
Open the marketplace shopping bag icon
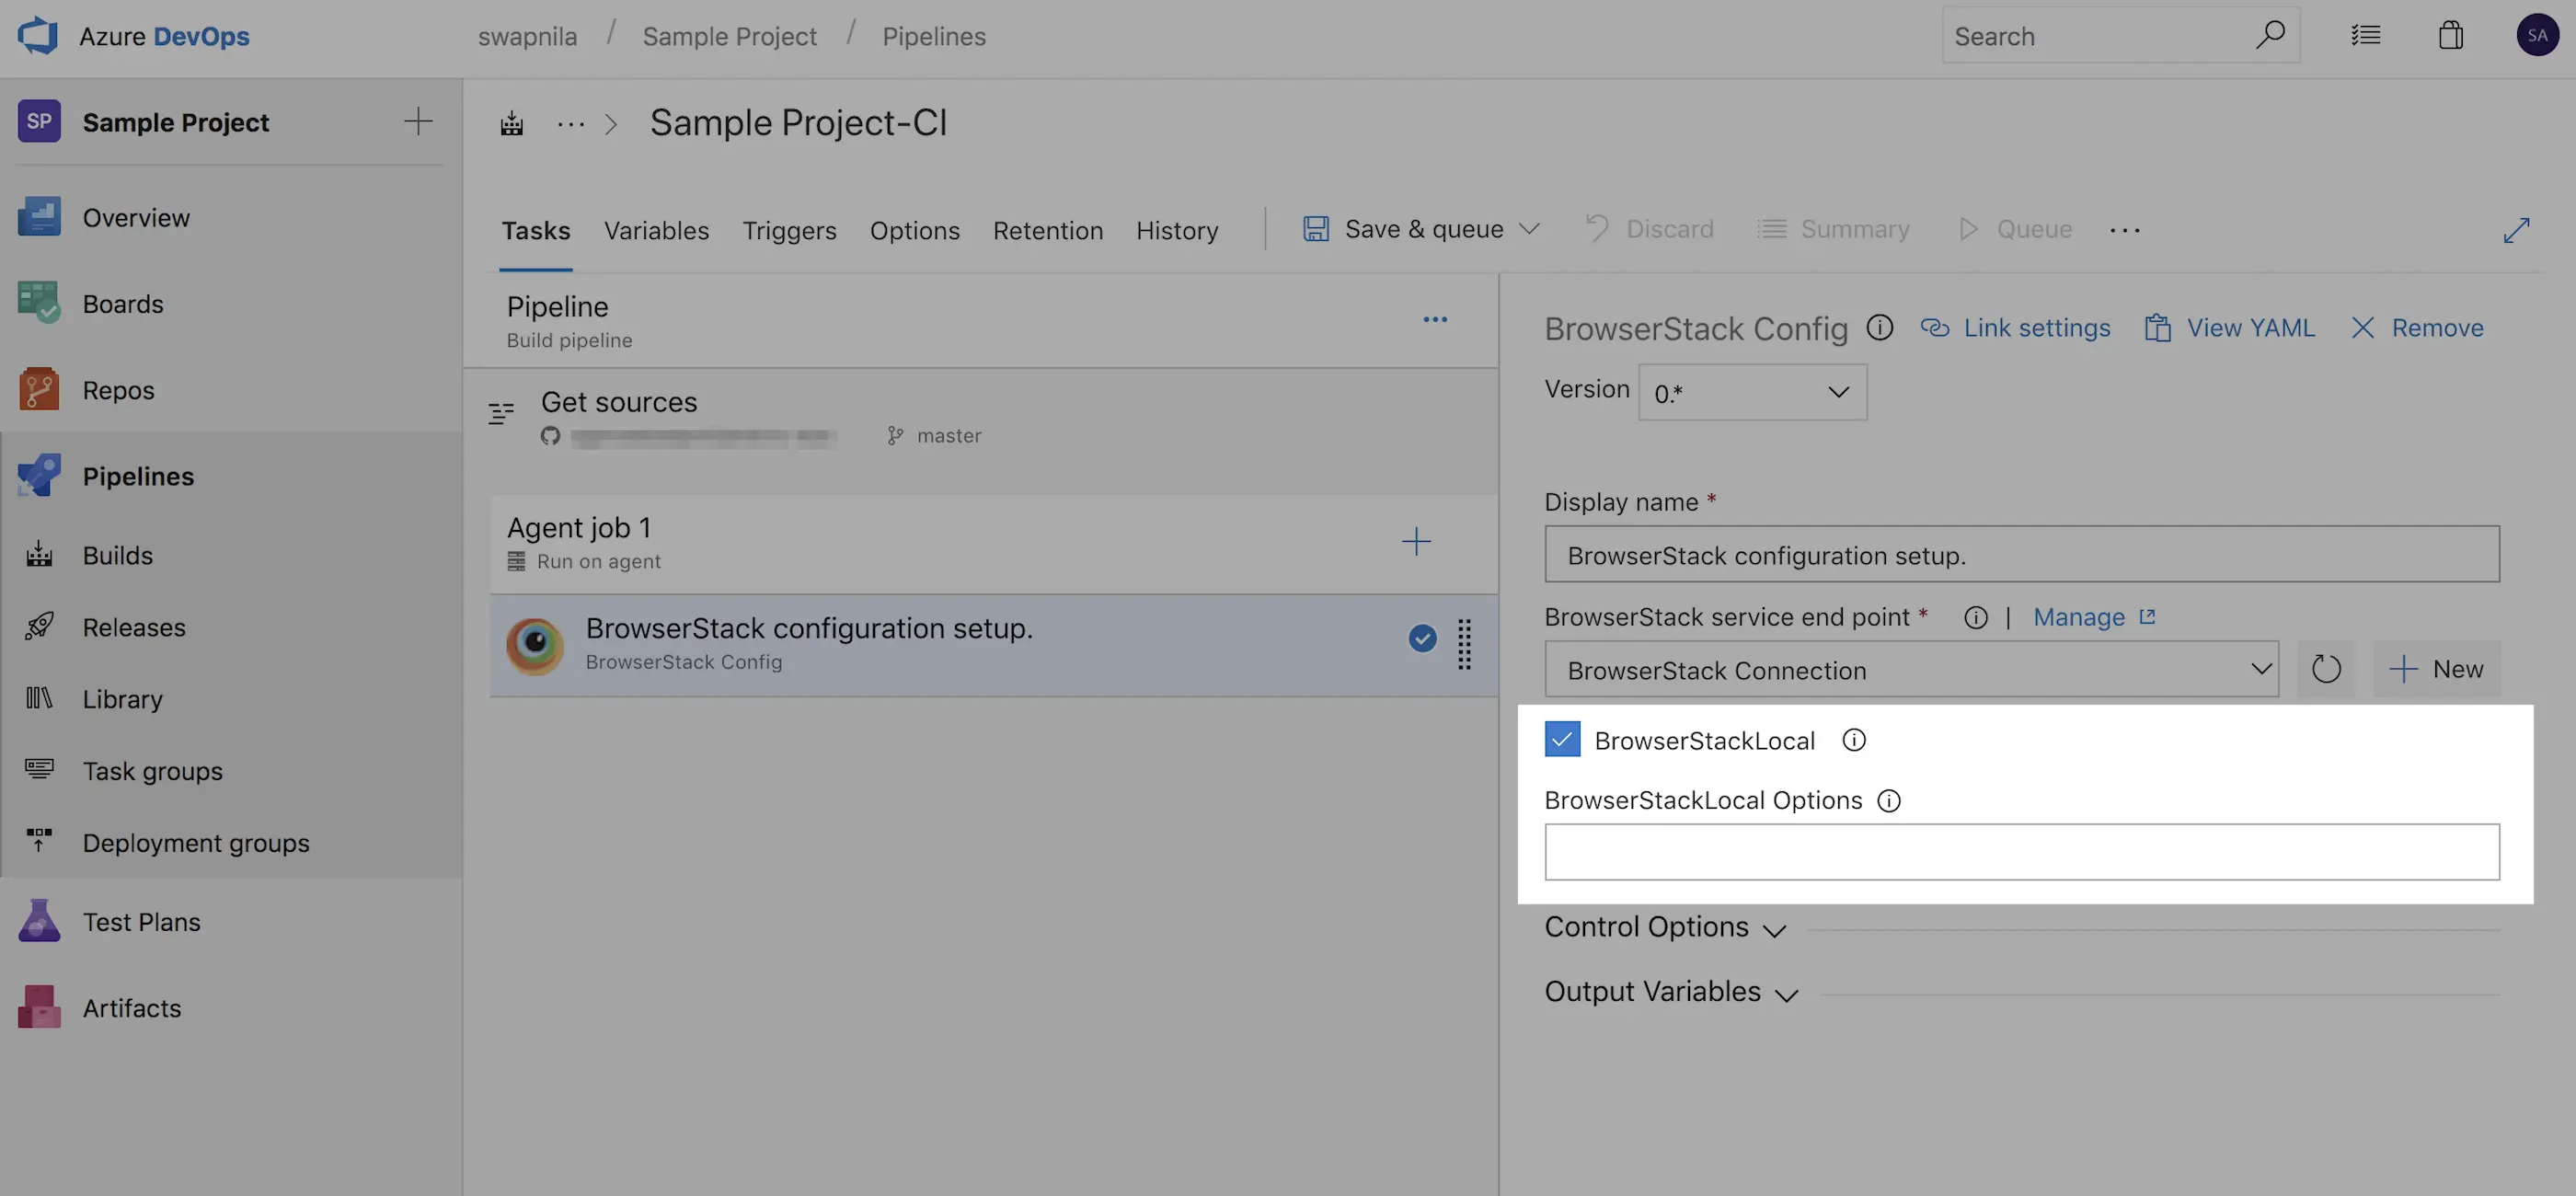point(2450,36)
